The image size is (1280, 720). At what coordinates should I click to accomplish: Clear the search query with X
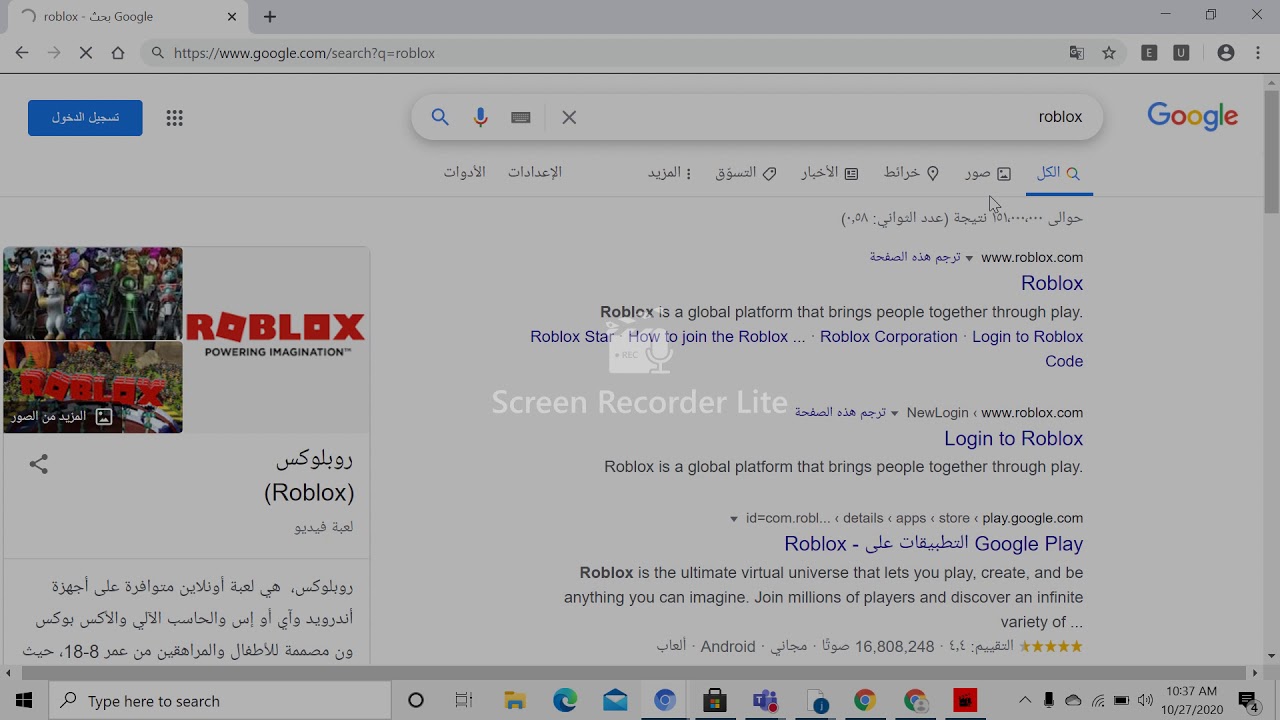(x=569, y=117)
